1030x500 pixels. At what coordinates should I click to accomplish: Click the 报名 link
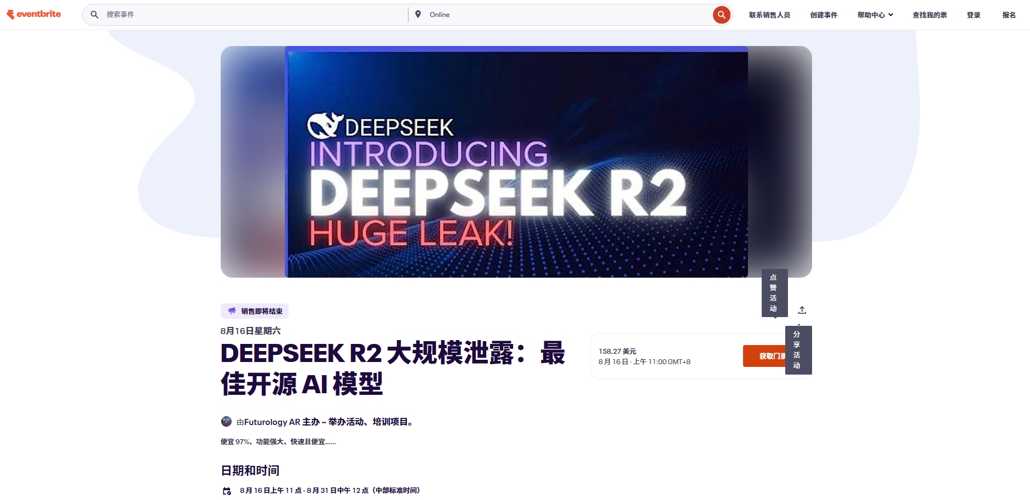click(x=1009, y=14)
